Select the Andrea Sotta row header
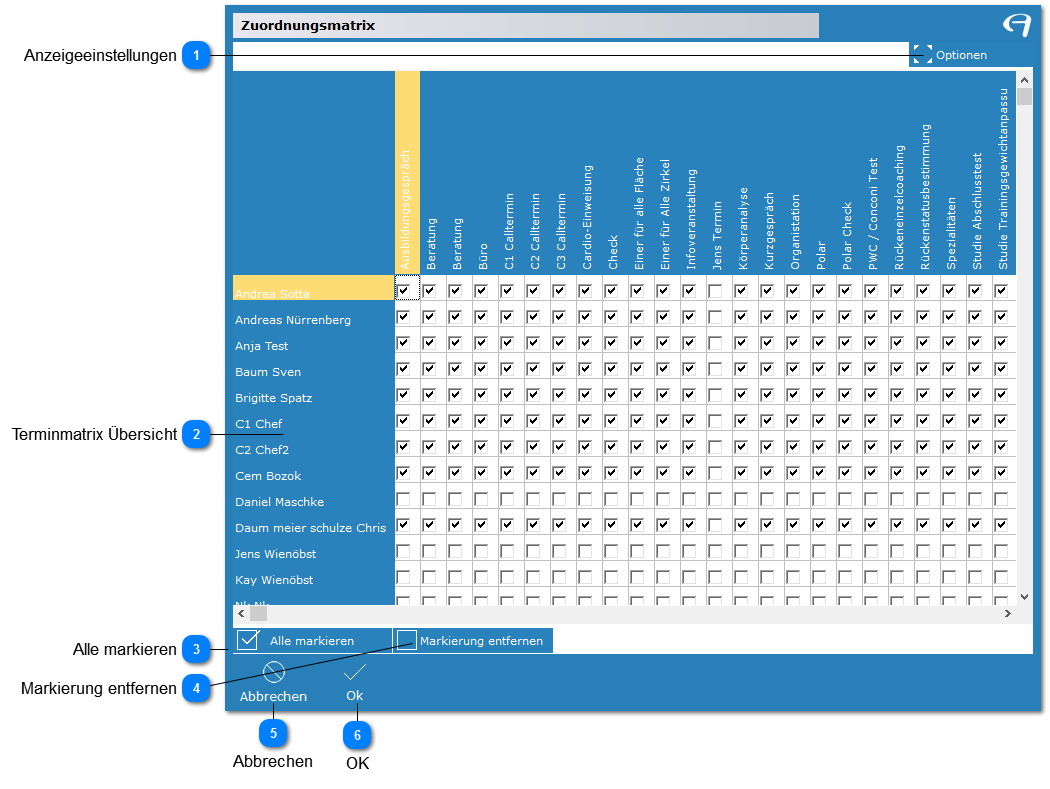1050x789 pixels. (313, 288)
